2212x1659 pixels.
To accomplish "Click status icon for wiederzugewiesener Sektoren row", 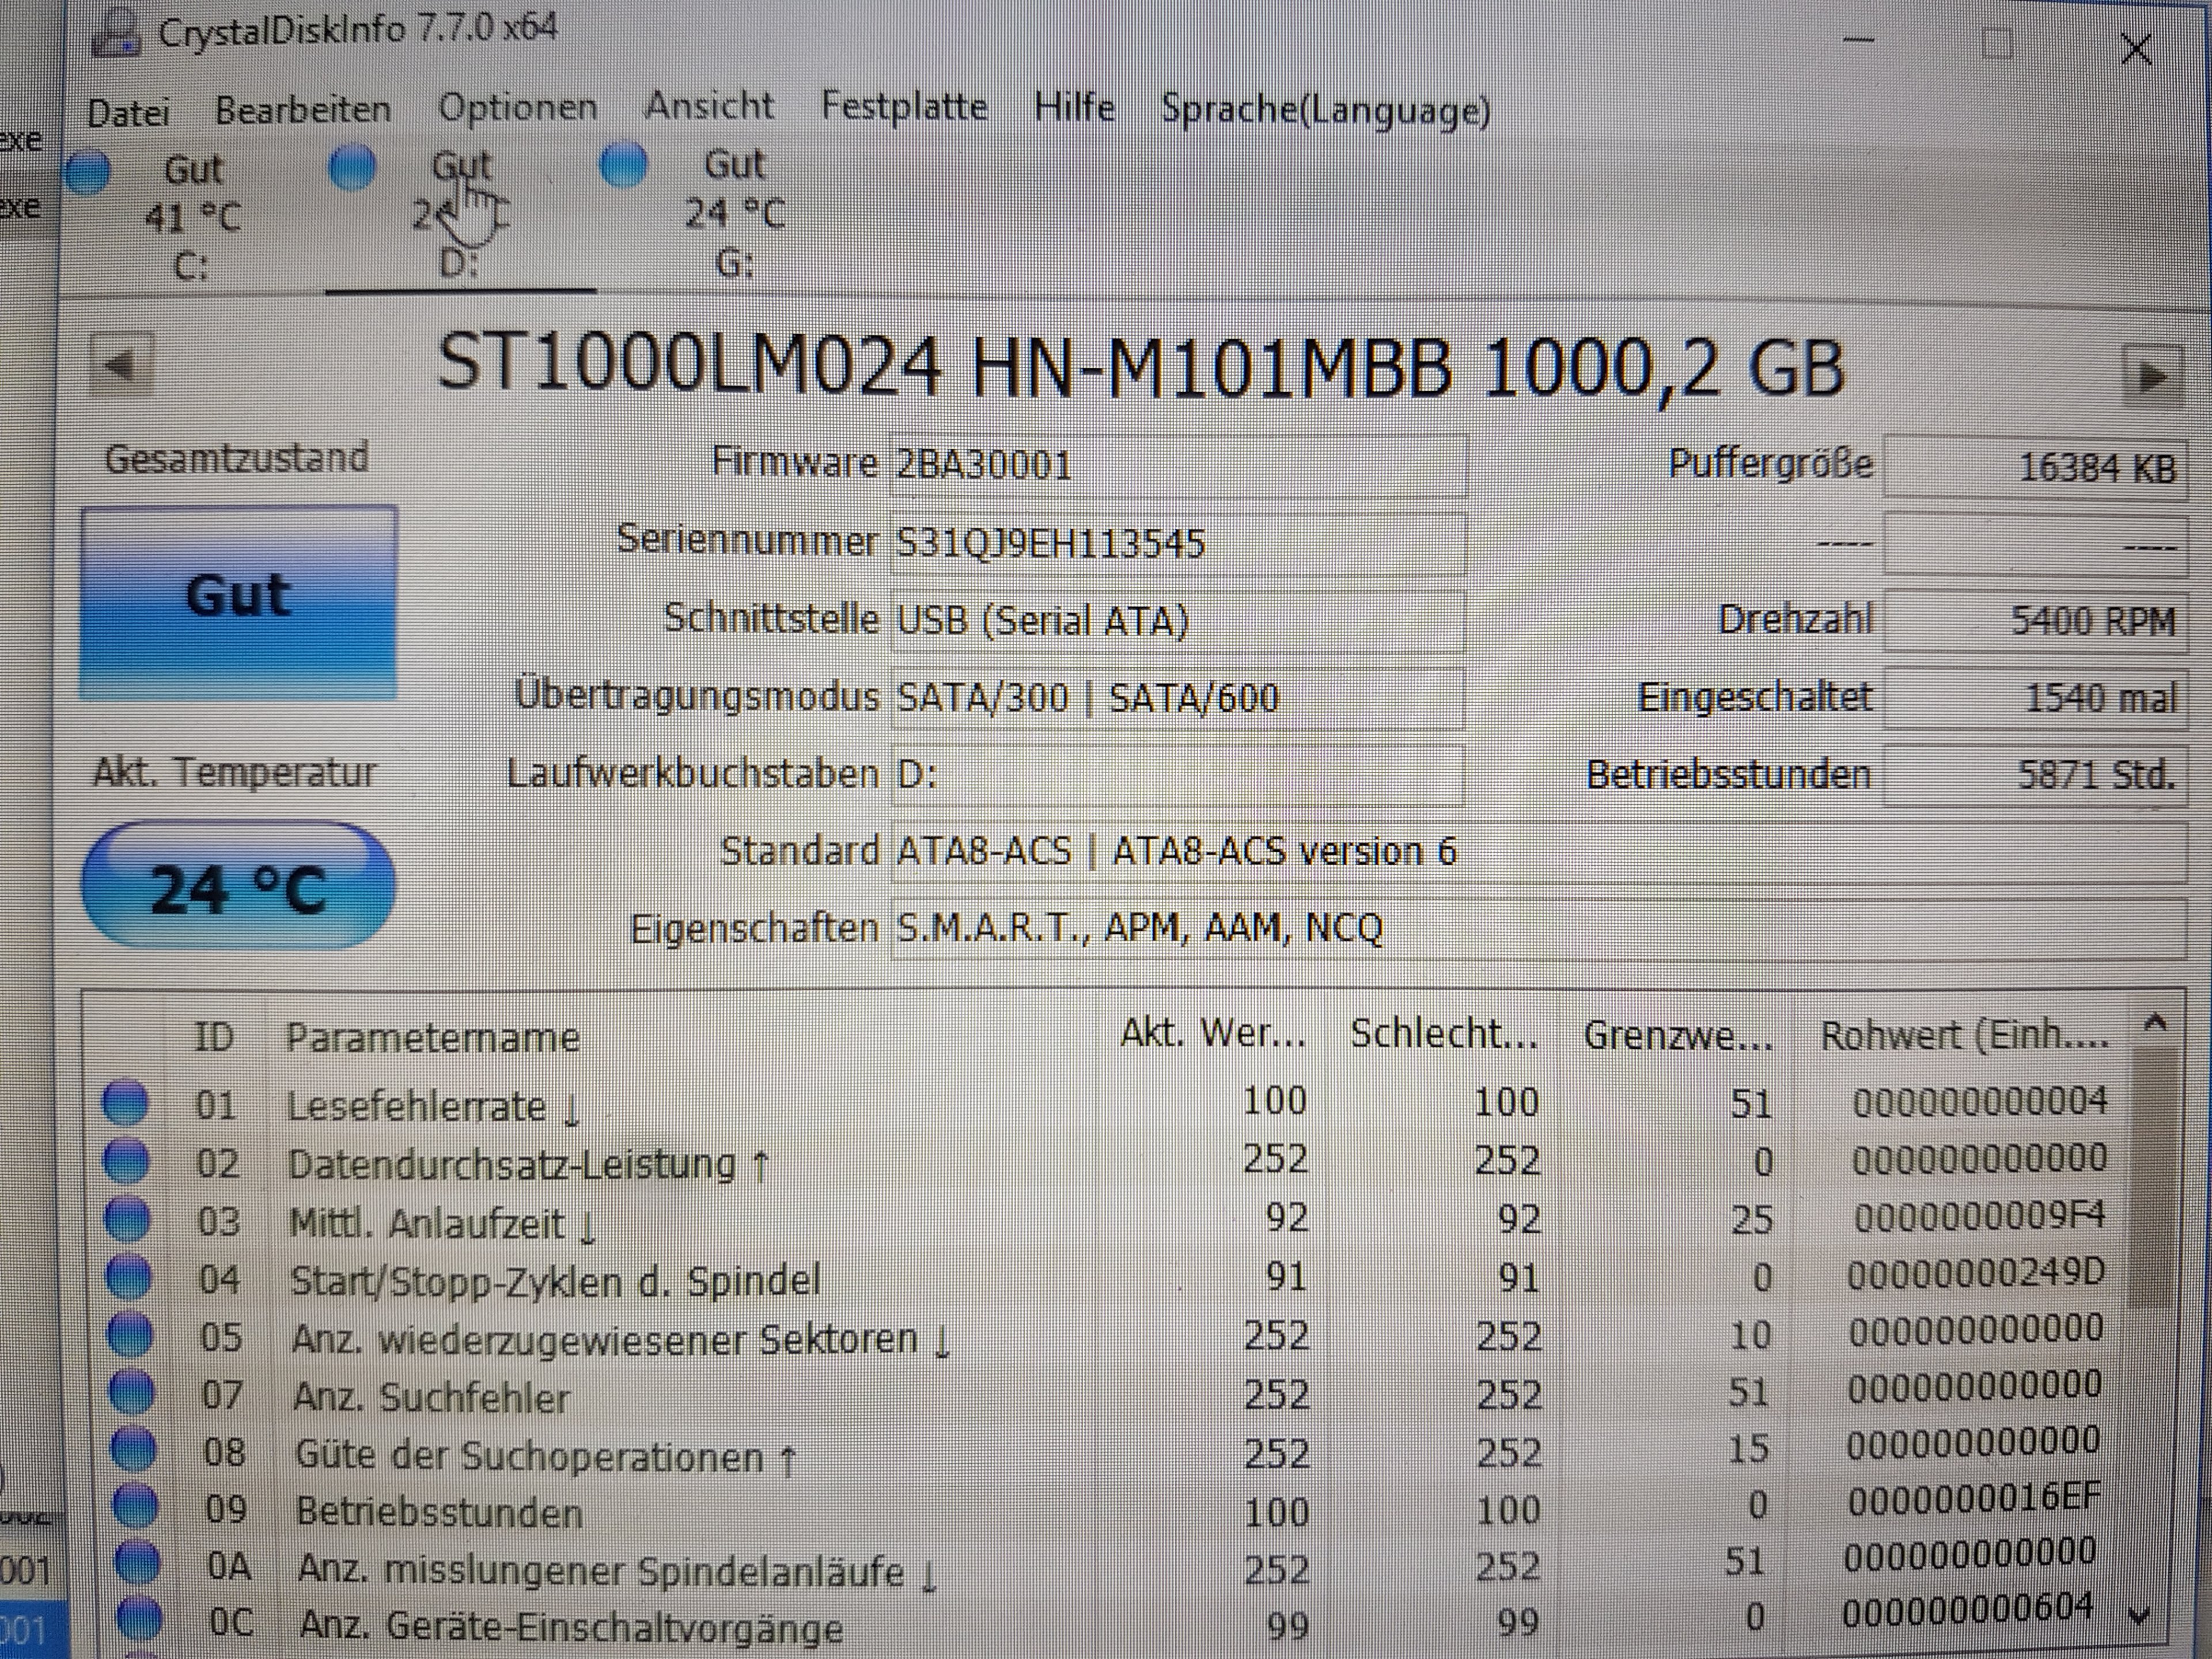I will [131, 1334].
